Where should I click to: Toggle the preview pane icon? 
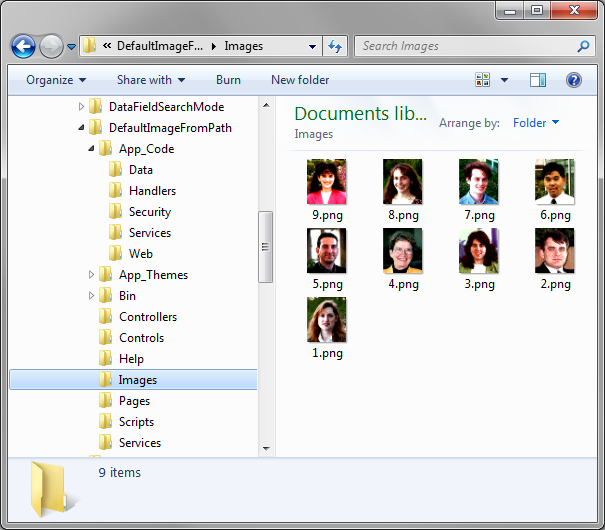point(538,80)
